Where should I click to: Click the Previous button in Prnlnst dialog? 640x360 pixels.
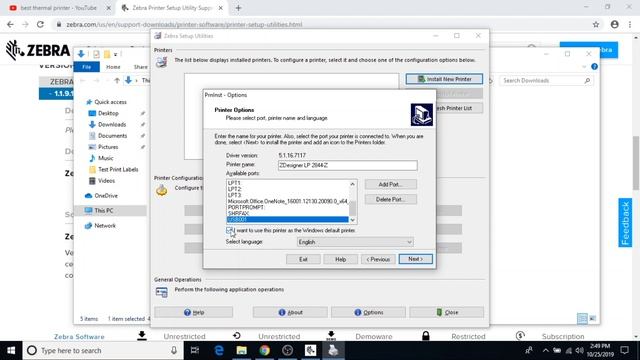pyautogui.click(x=378, y=259)
